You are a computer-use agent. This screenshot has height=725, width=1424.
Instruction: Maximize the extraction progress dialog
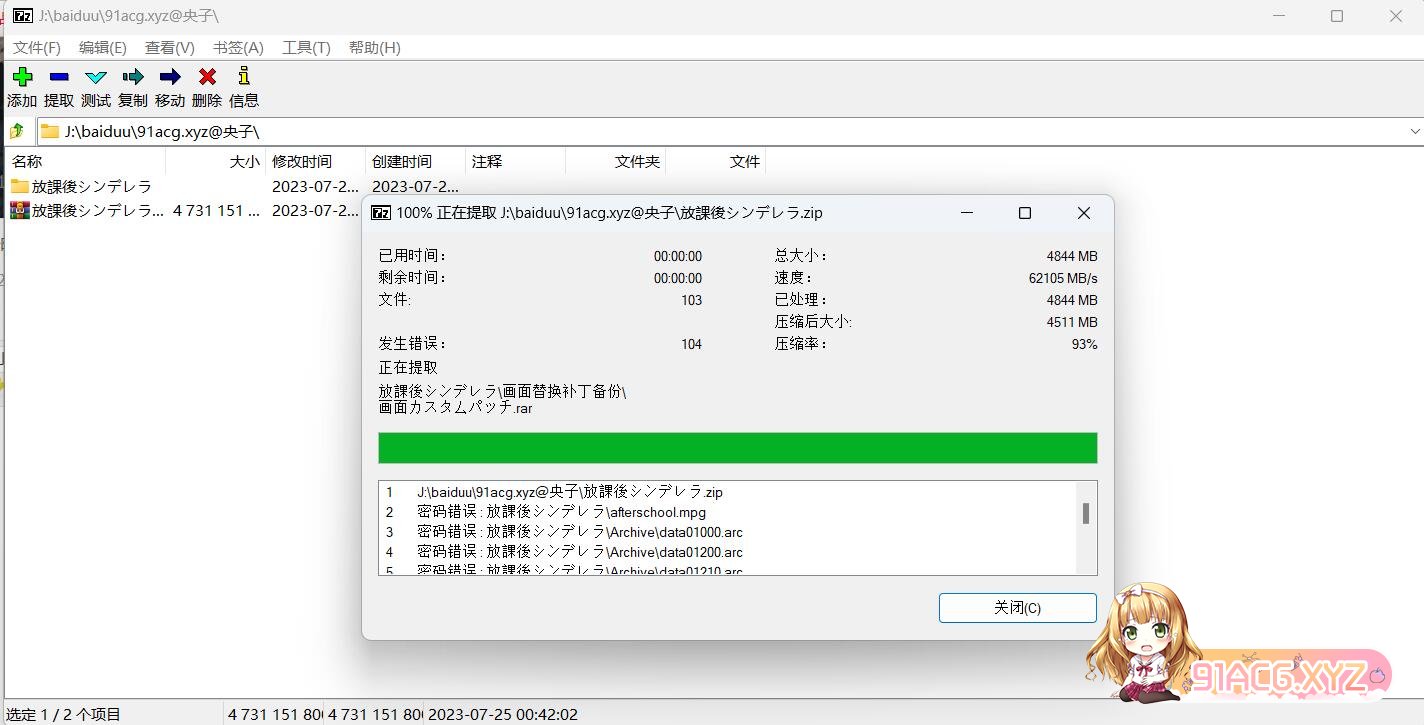point(1024,213)
